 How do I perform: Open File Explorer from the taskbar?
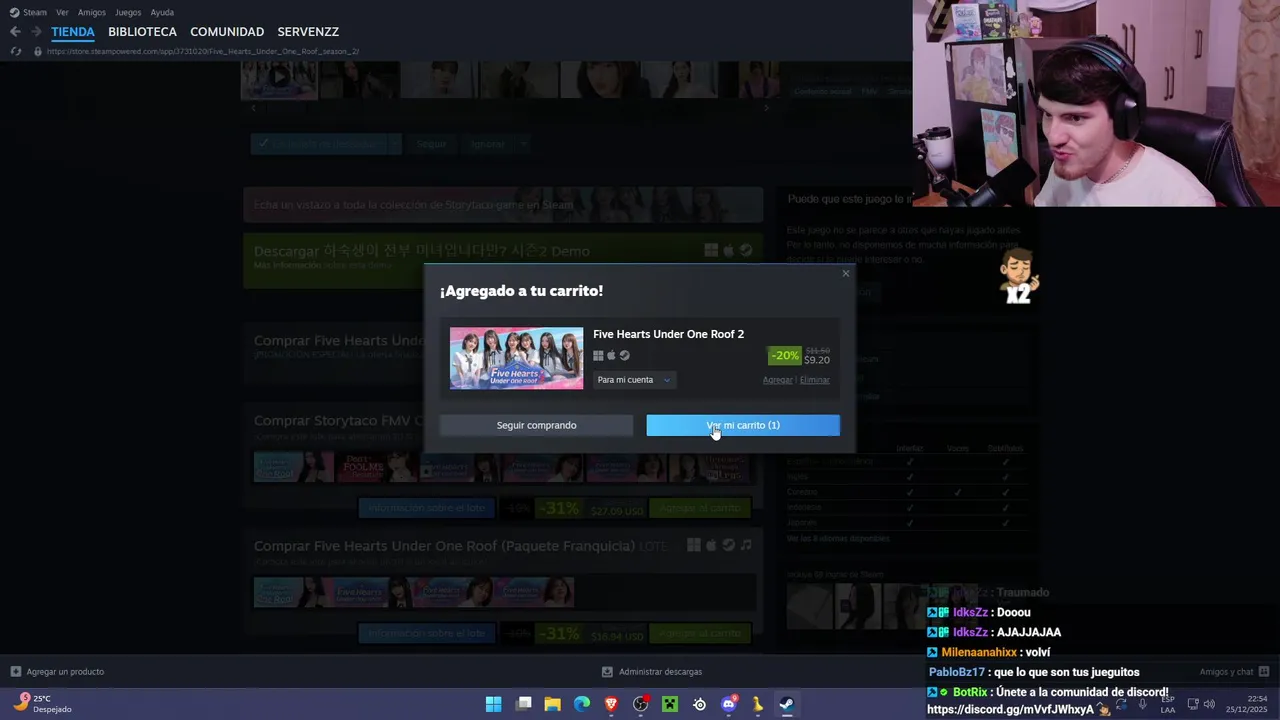552,704
